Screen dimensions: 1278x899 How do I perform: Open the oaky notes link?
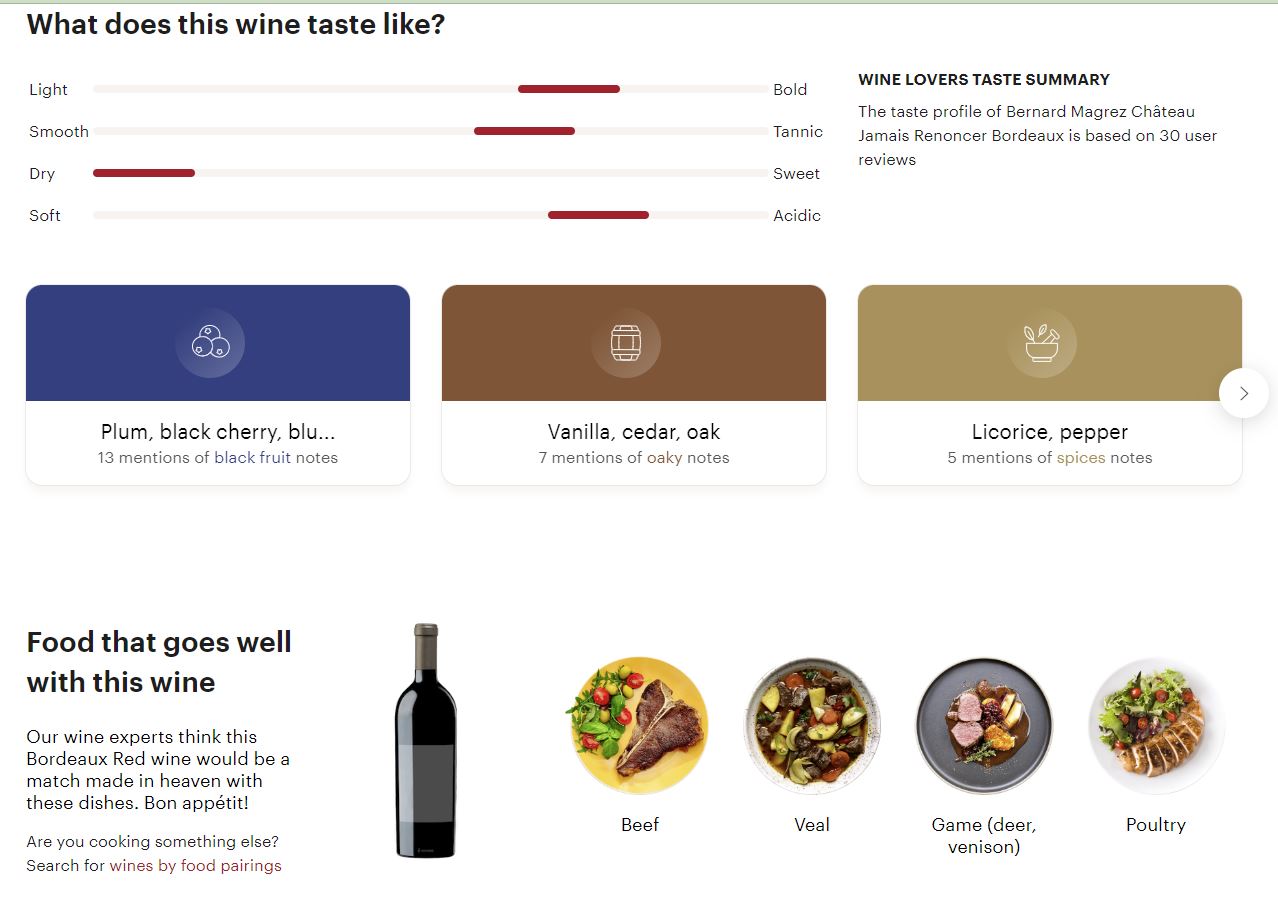[664, 458]
